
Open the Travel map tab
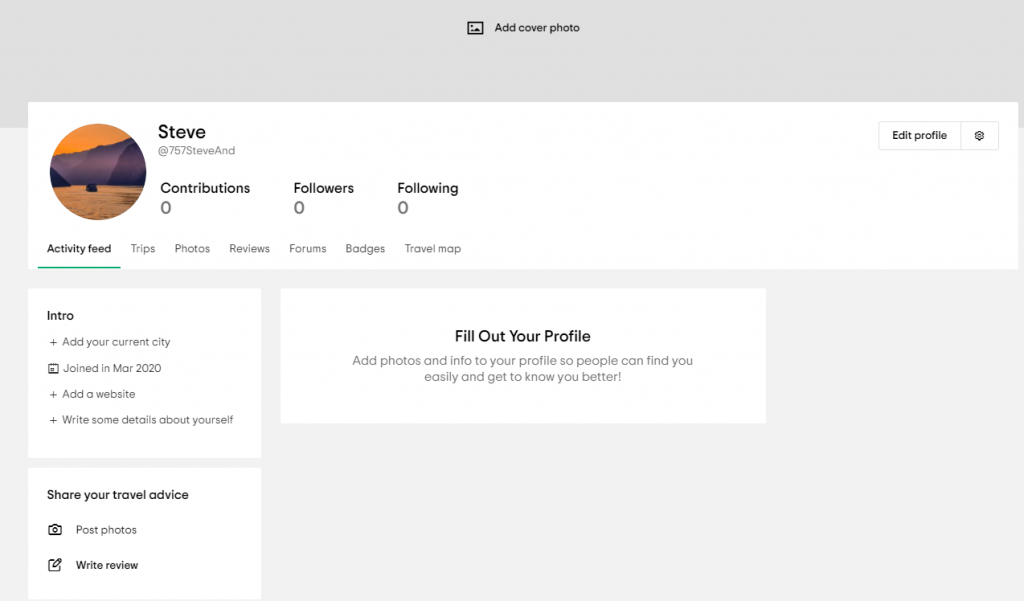point(432,249)
